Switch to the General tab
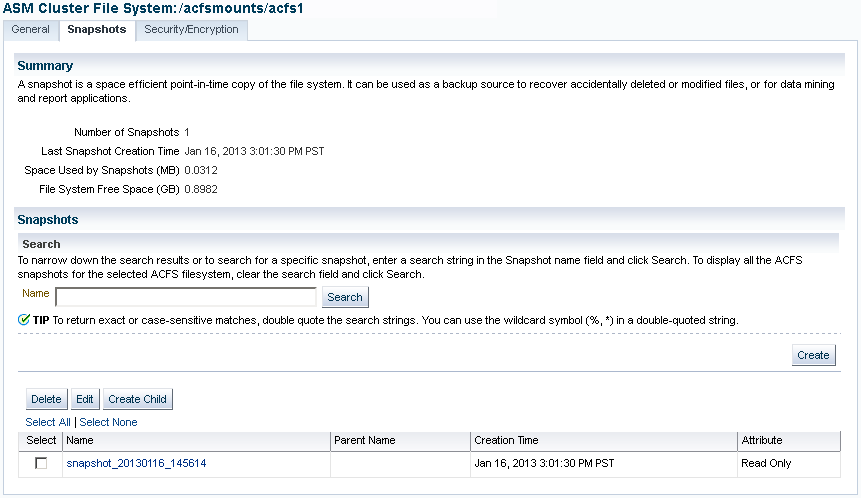The height and width of the screenshot is (498, 861). [30, 30]
